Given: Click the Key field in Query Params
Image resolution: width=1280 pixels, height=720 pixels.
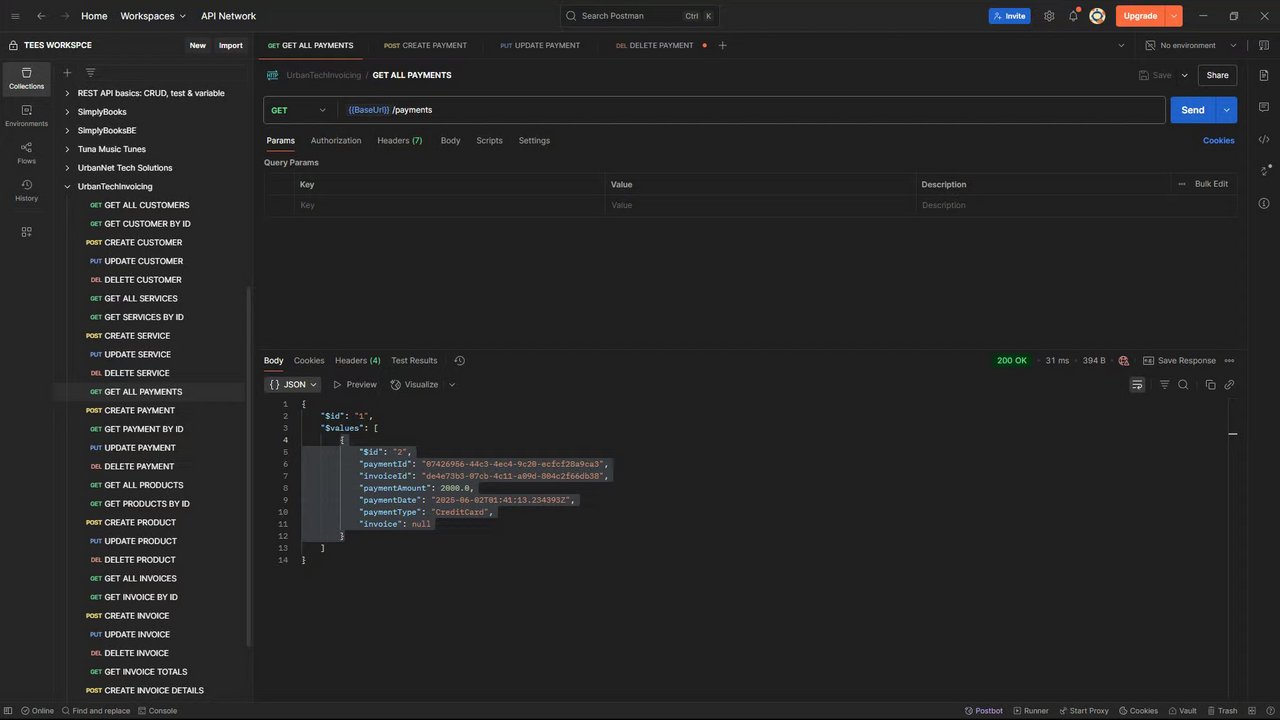Looking at the screenshot, I should tap(450, 205).
